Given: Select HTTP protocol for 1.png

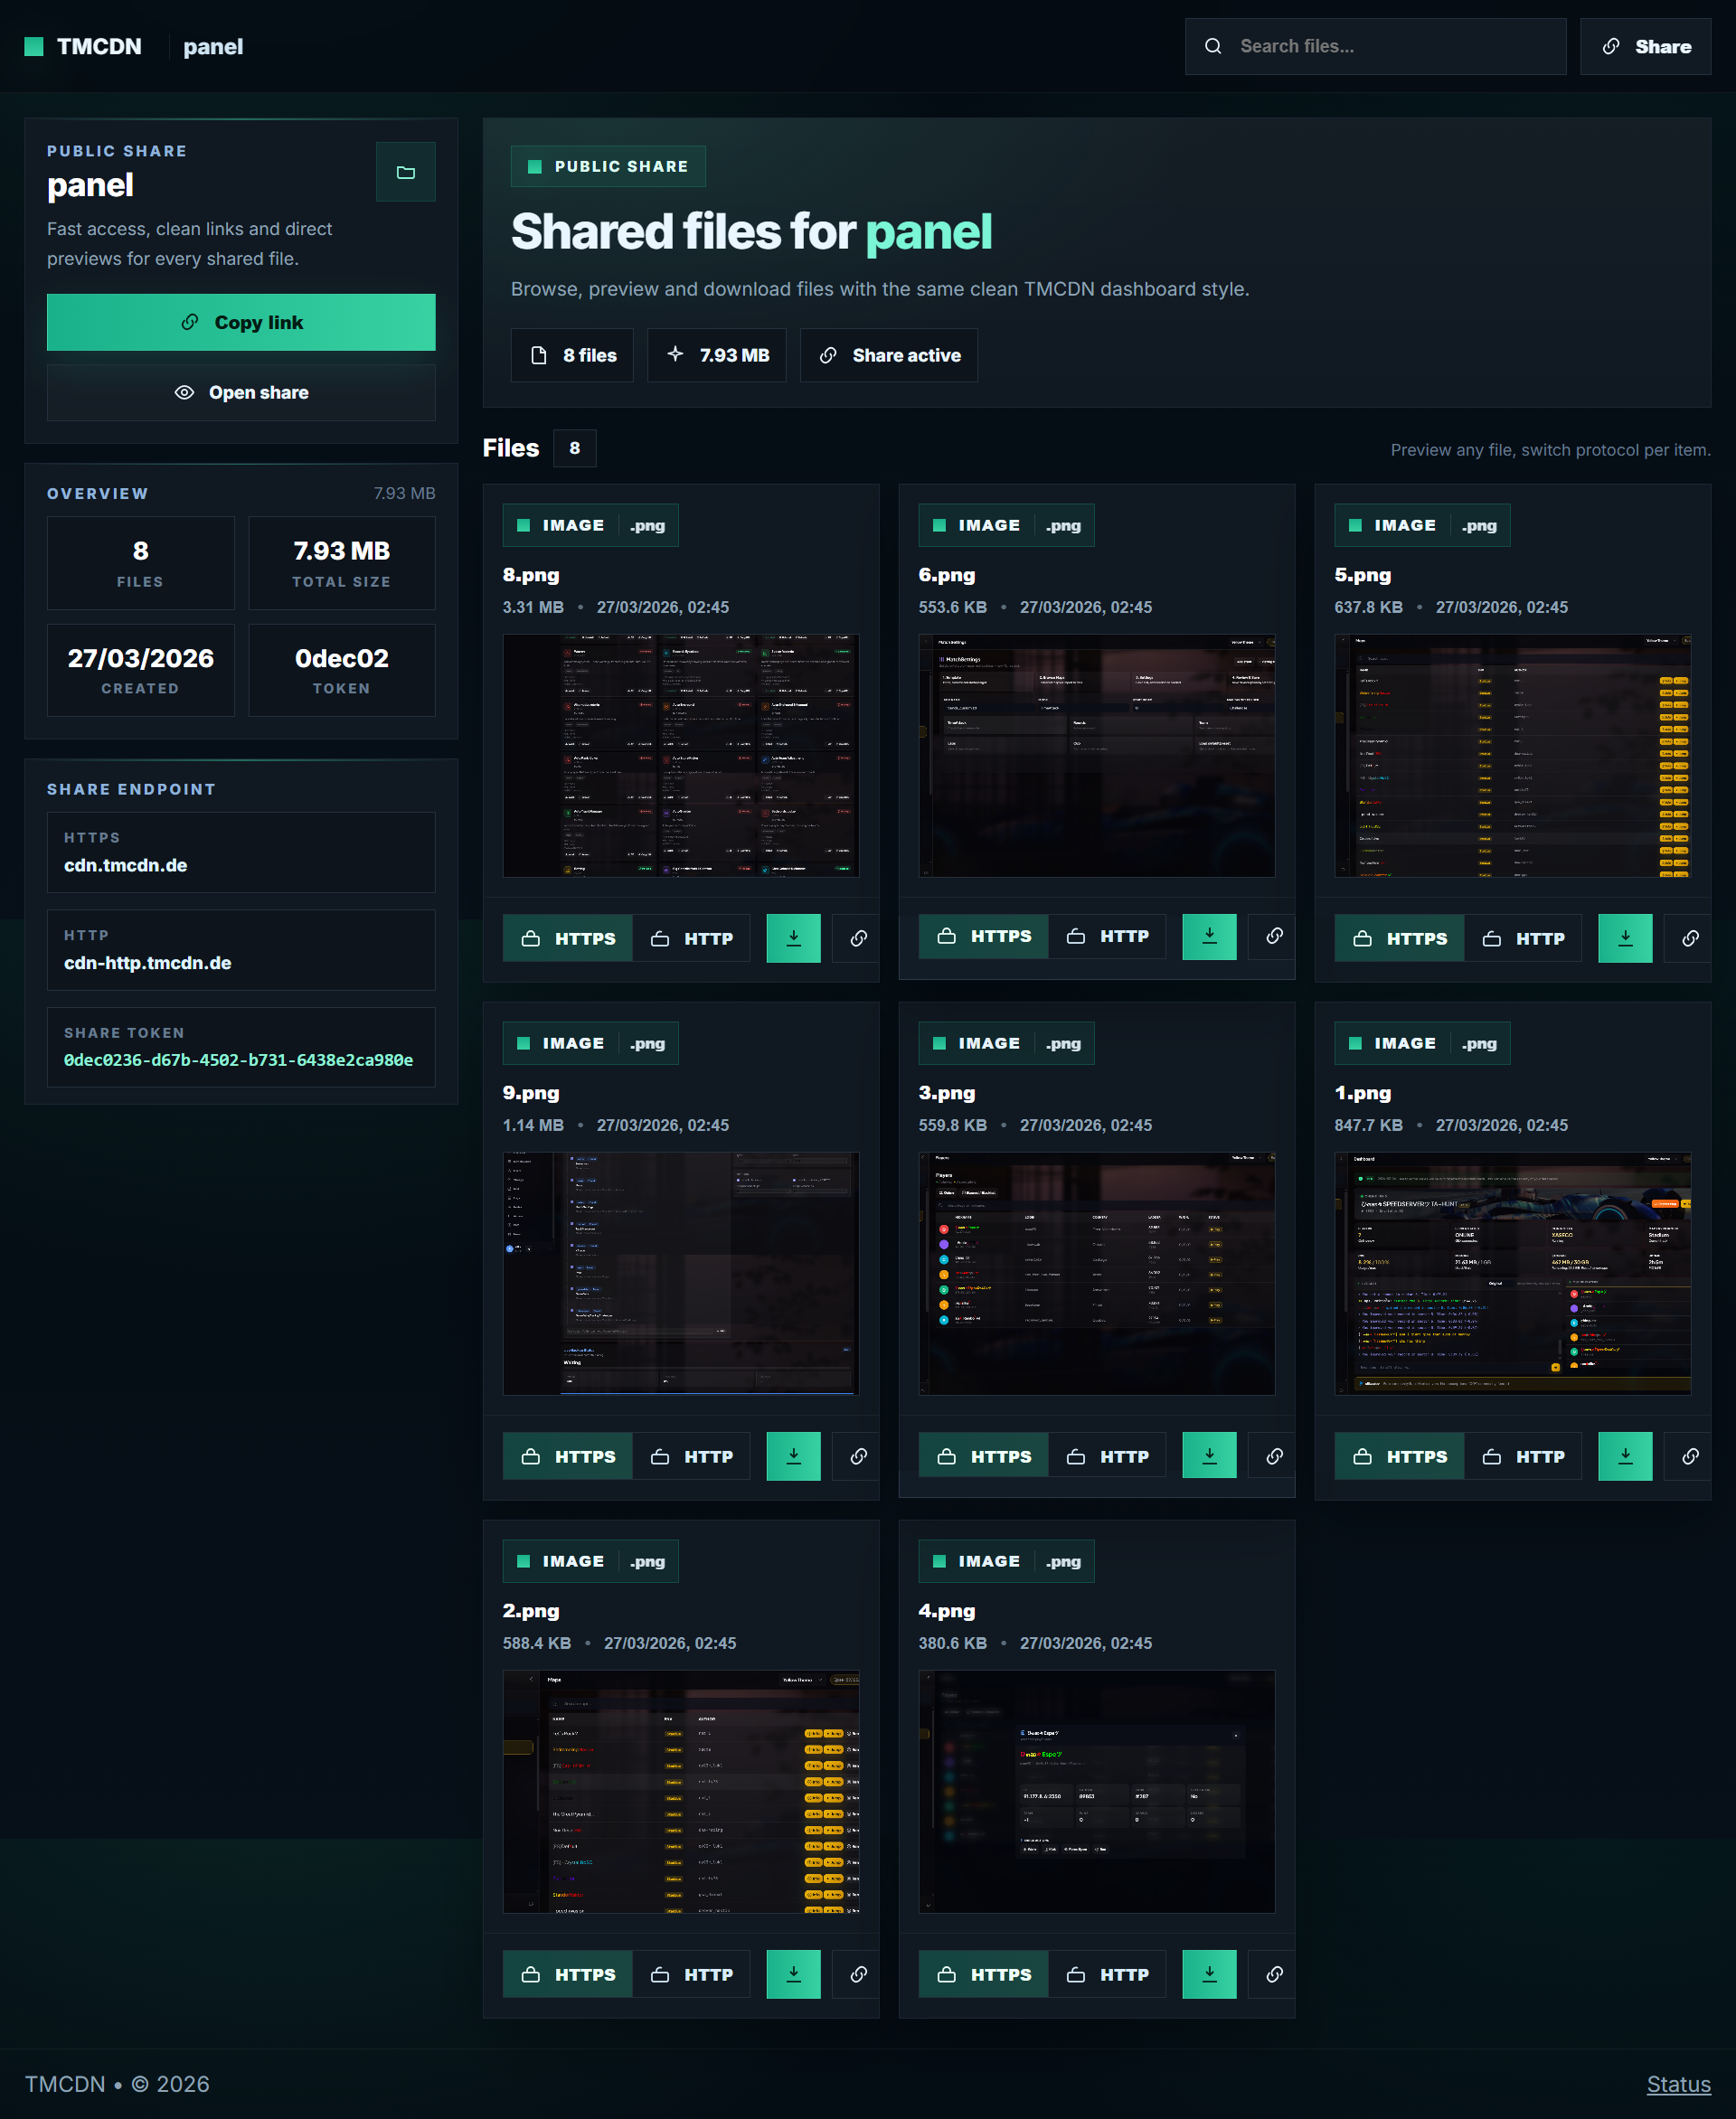Looking at the screenshot, I should pos(1523,1456).
